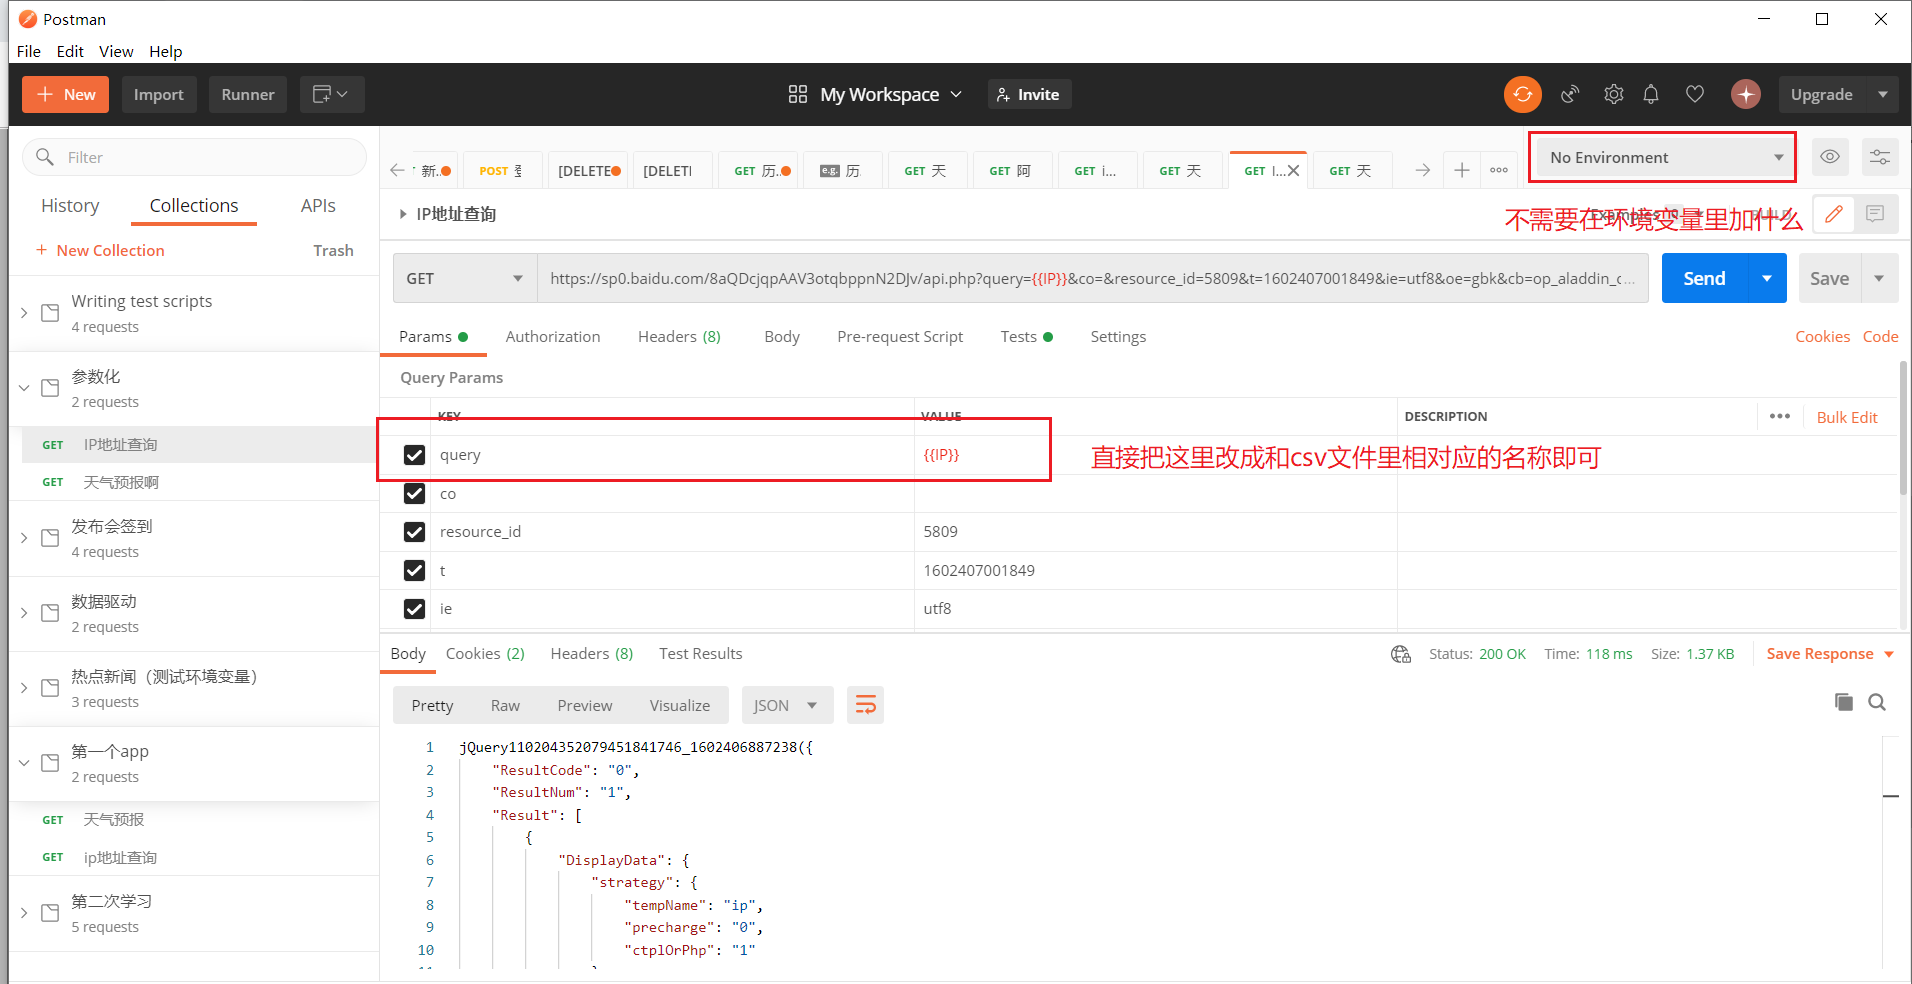Switch to the APIs tab
Image resolution: width=1912 pixels, height=984 pixels.
point(318,205)
